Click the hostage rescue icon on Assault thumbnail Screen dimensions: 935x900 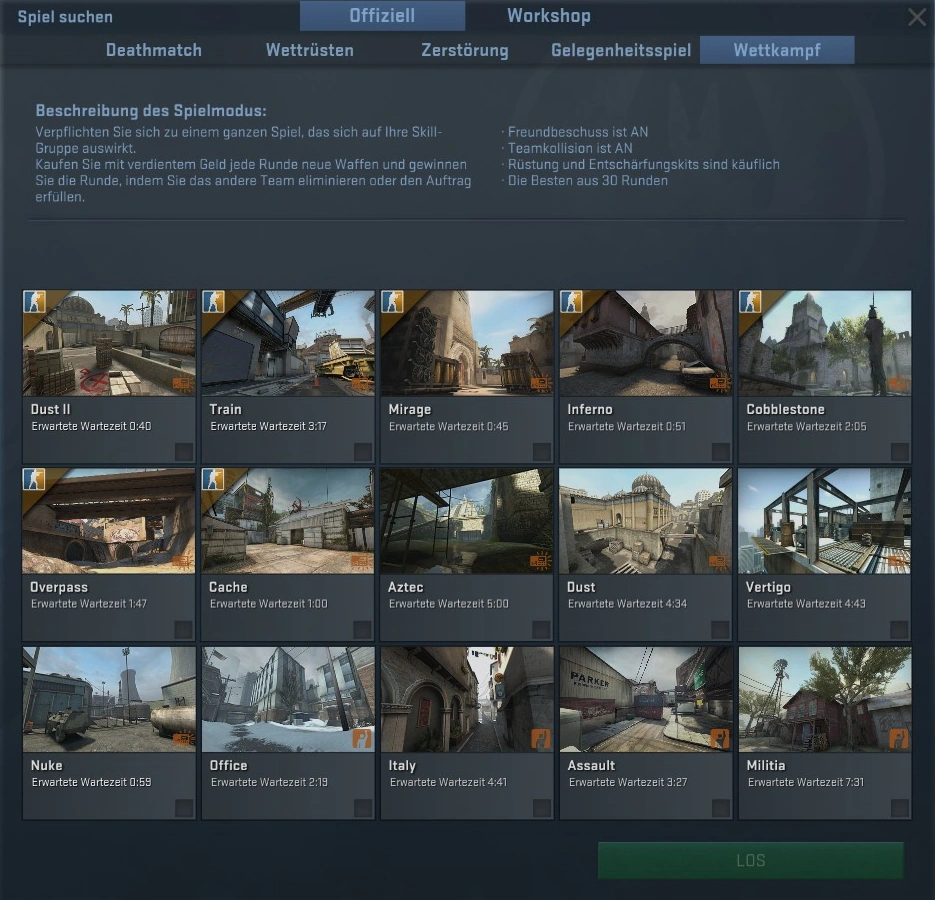coord(720,739)
